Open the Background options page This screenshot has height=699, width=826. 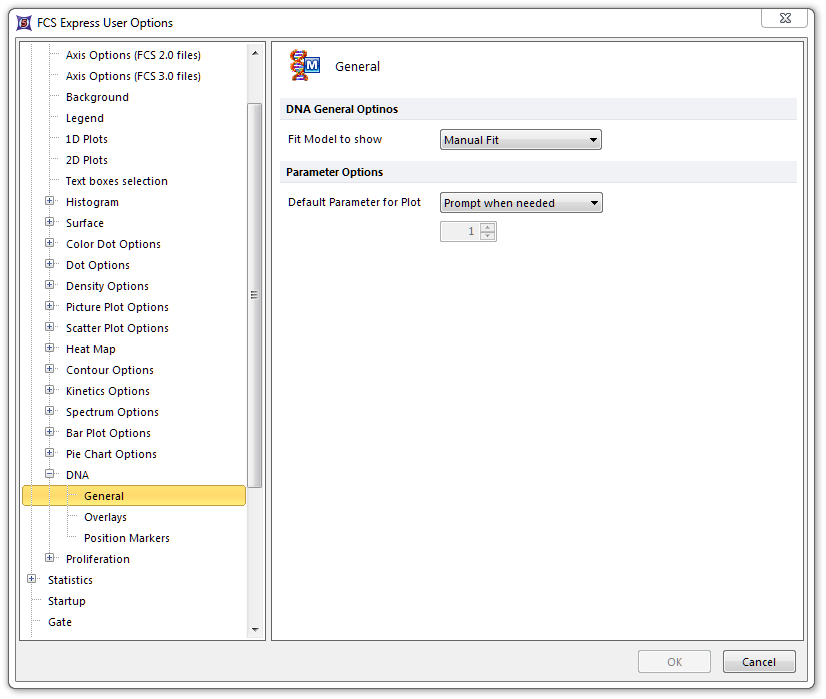click(97, 97)
